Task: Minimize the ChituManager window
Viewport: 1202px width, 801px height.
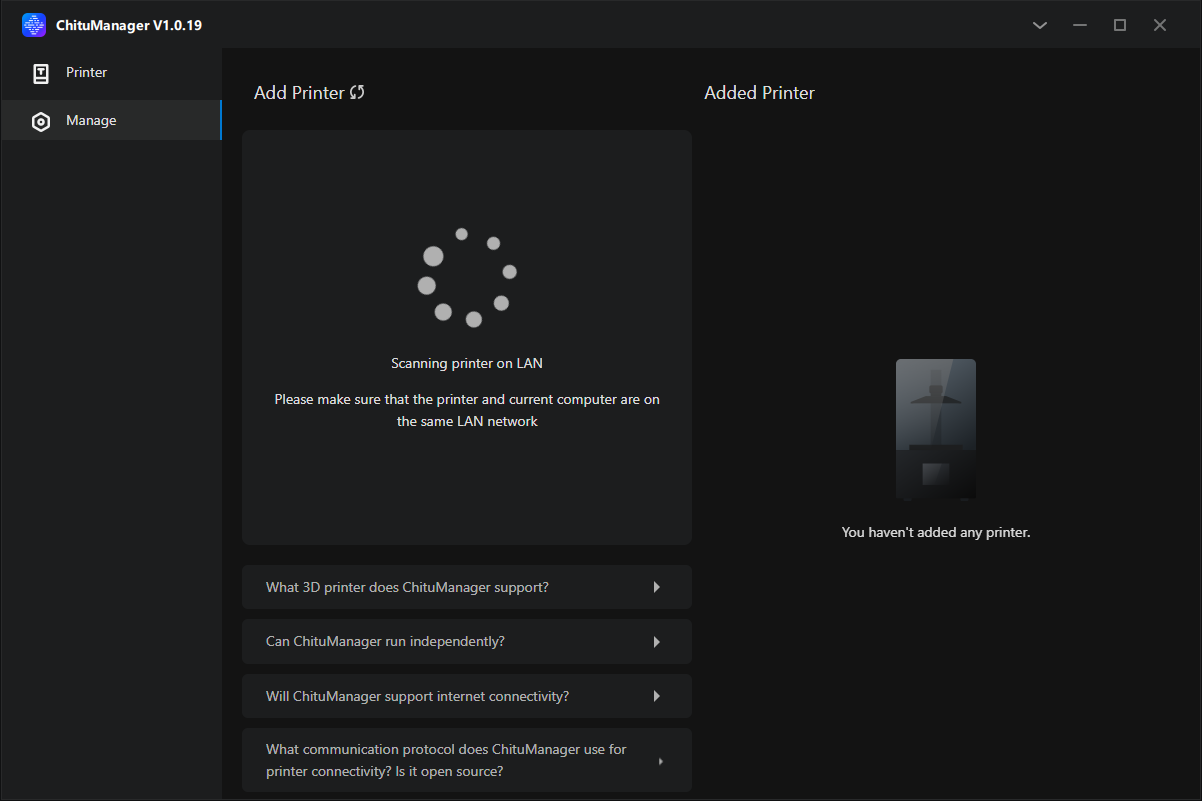Action: pos(1080,25)
